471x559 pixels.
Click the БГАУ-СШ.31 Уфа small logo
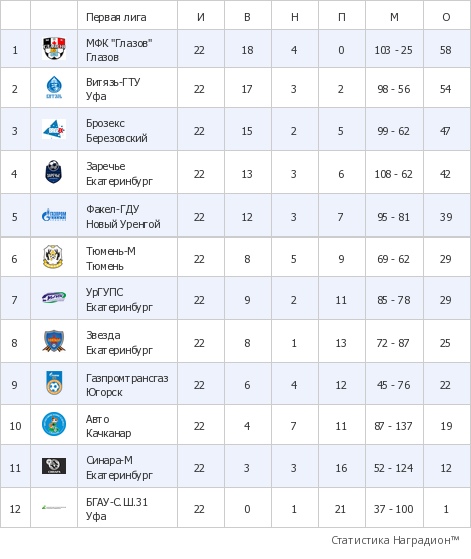(54, 507)
